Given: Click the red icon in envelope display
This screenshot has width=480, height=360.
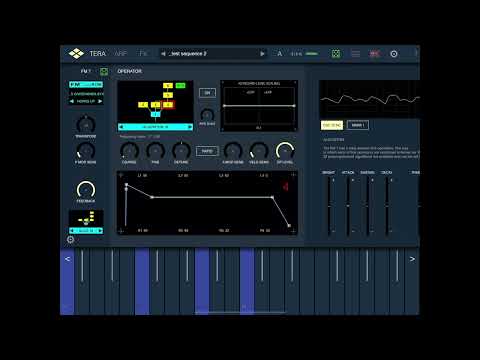Looking at the screenshot, I should (x=286, y=186).
